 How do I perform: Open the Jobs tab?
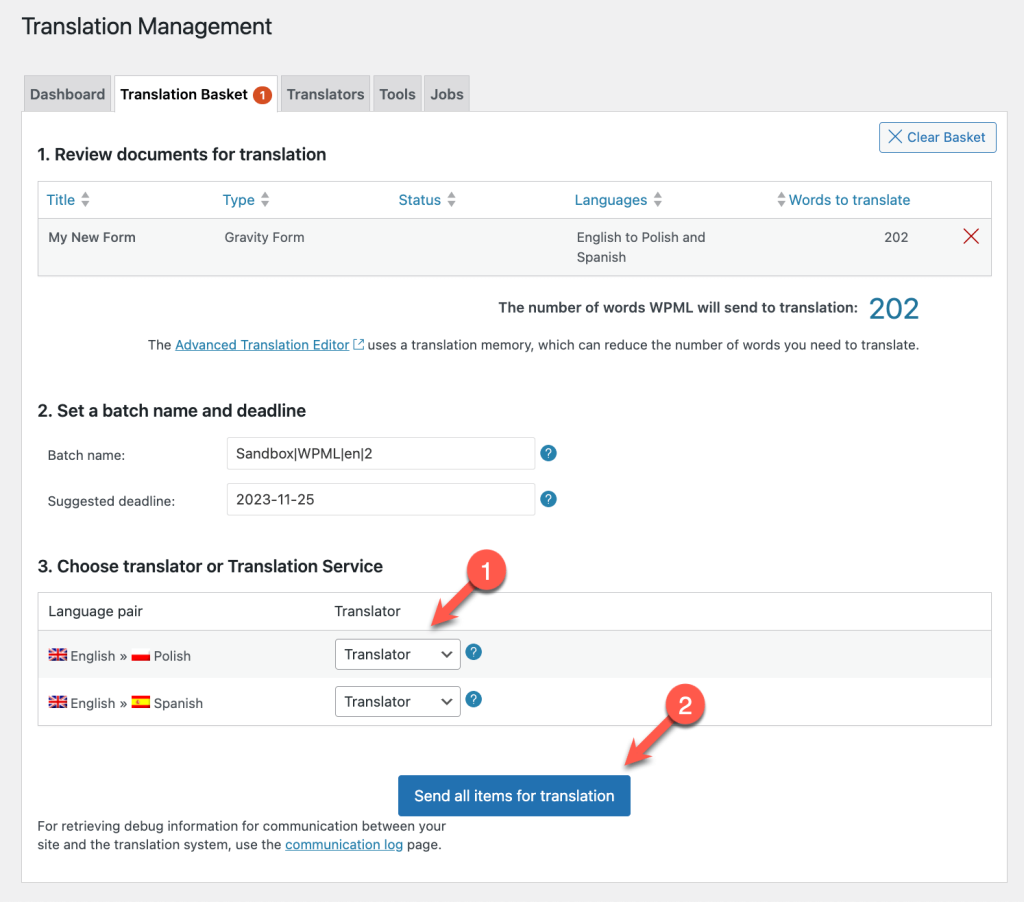click(x=446, y=93)
